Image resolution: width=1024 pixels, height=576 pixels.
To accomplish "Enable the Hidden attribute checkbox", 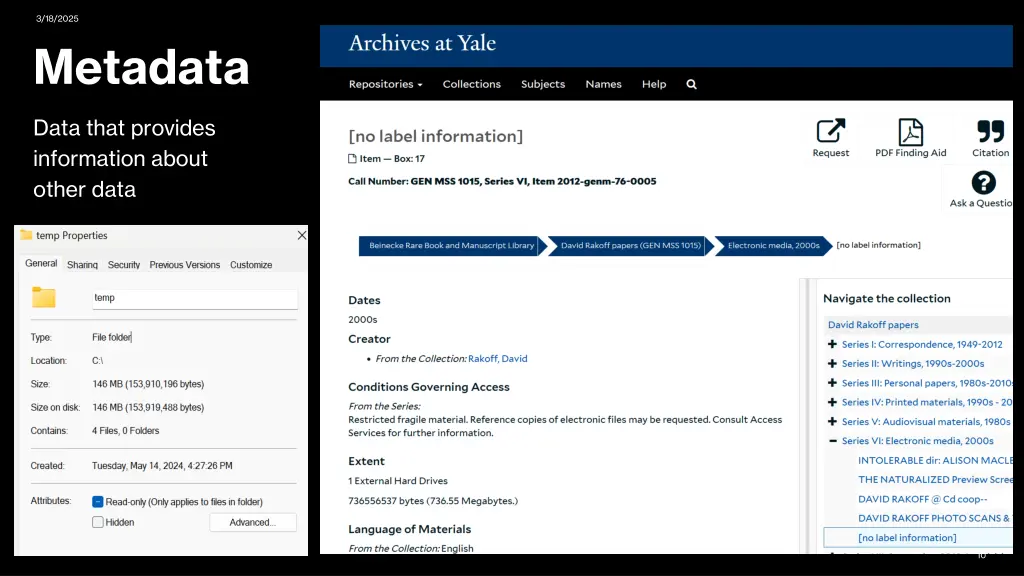I will click(98, 522).
